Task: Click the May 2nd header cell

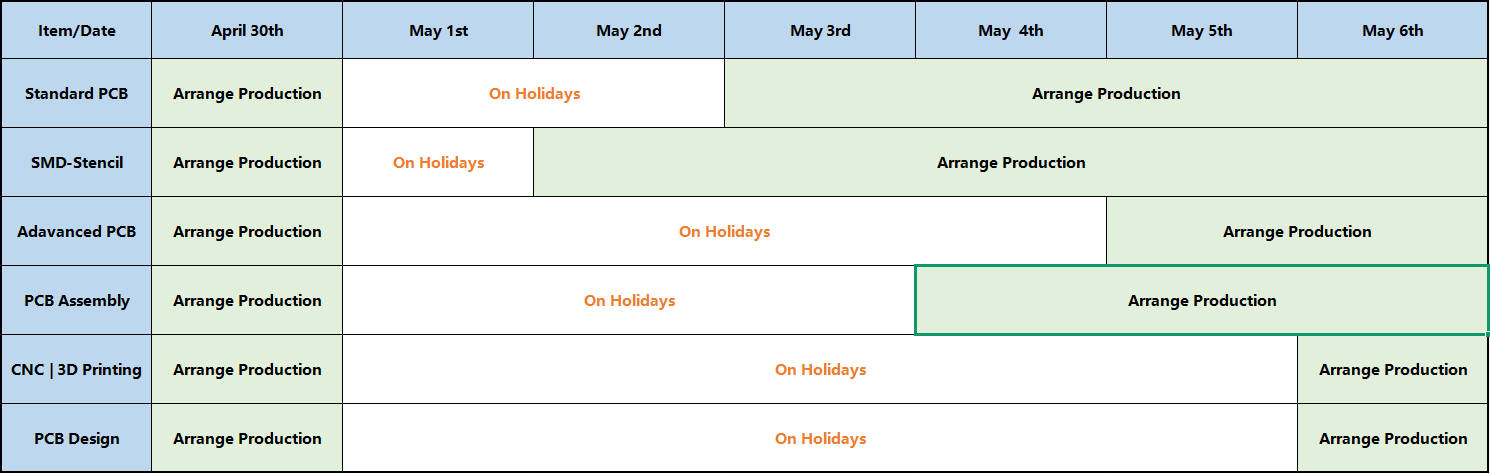Action: 629,30
